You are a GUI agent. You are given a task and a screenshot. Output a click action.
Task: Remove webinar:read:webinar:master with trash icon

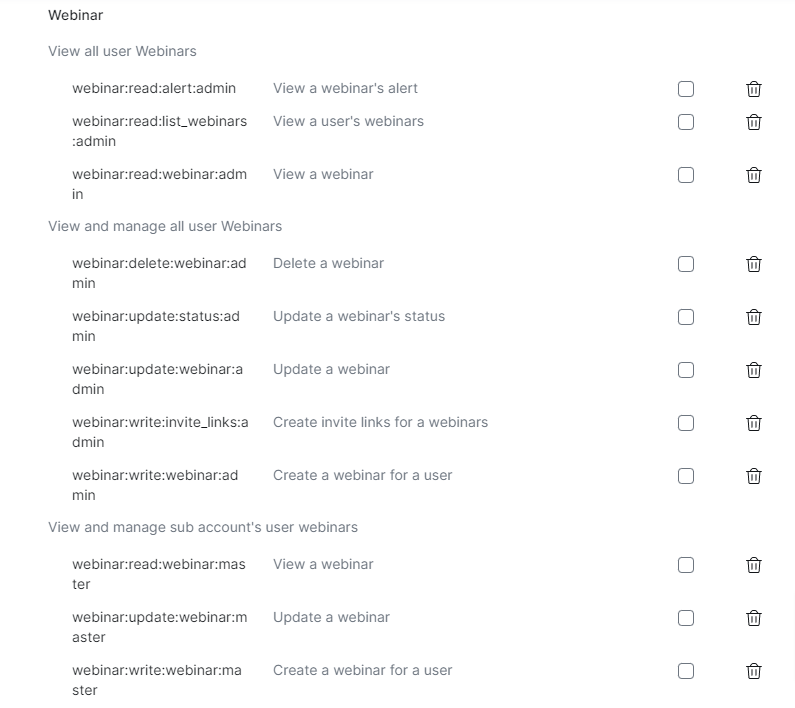[754, 565]
